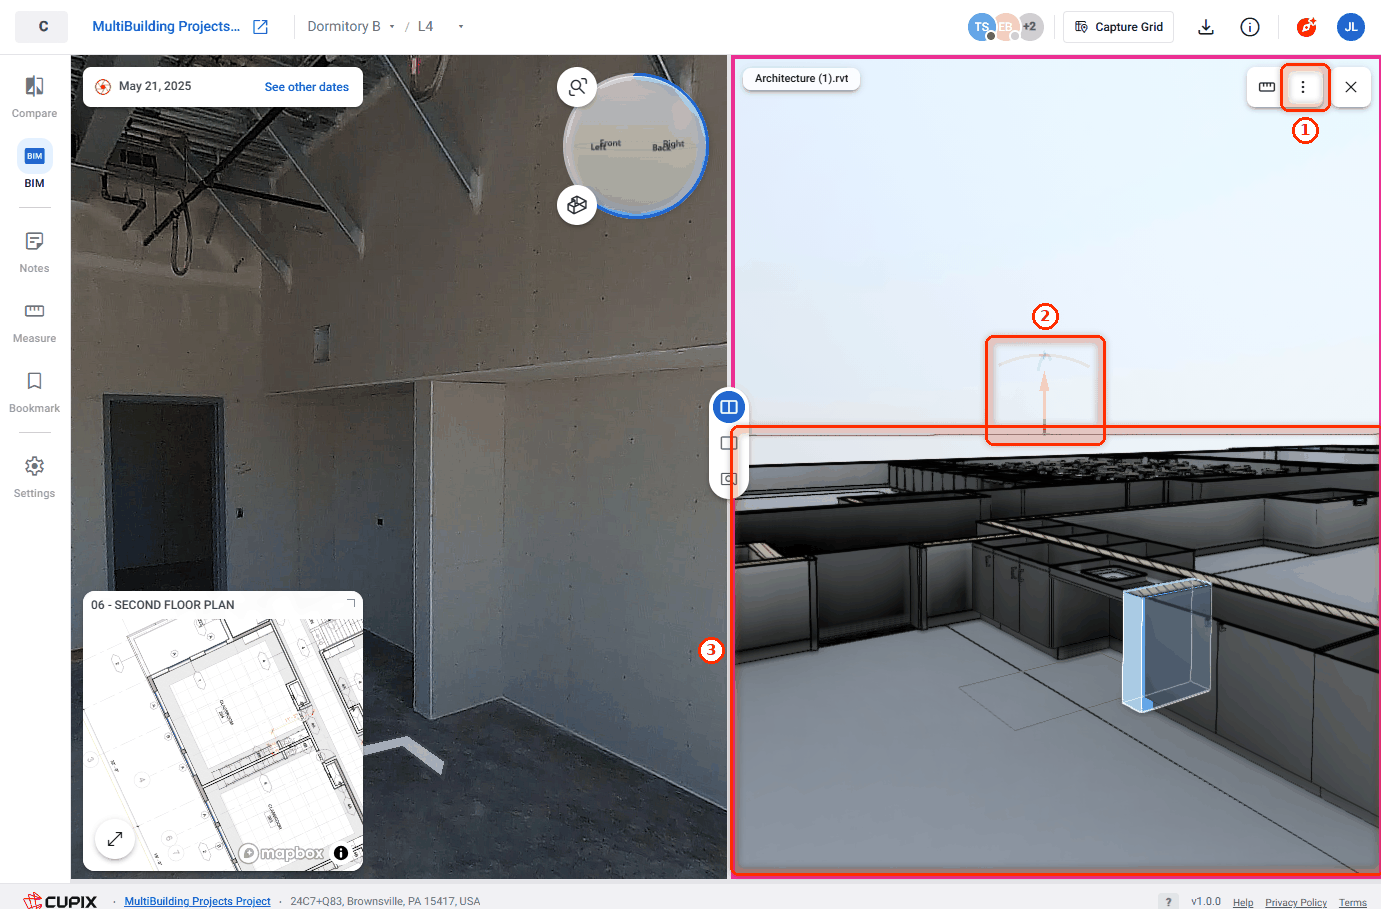Expand the floor plan minimap

point(115,839)
